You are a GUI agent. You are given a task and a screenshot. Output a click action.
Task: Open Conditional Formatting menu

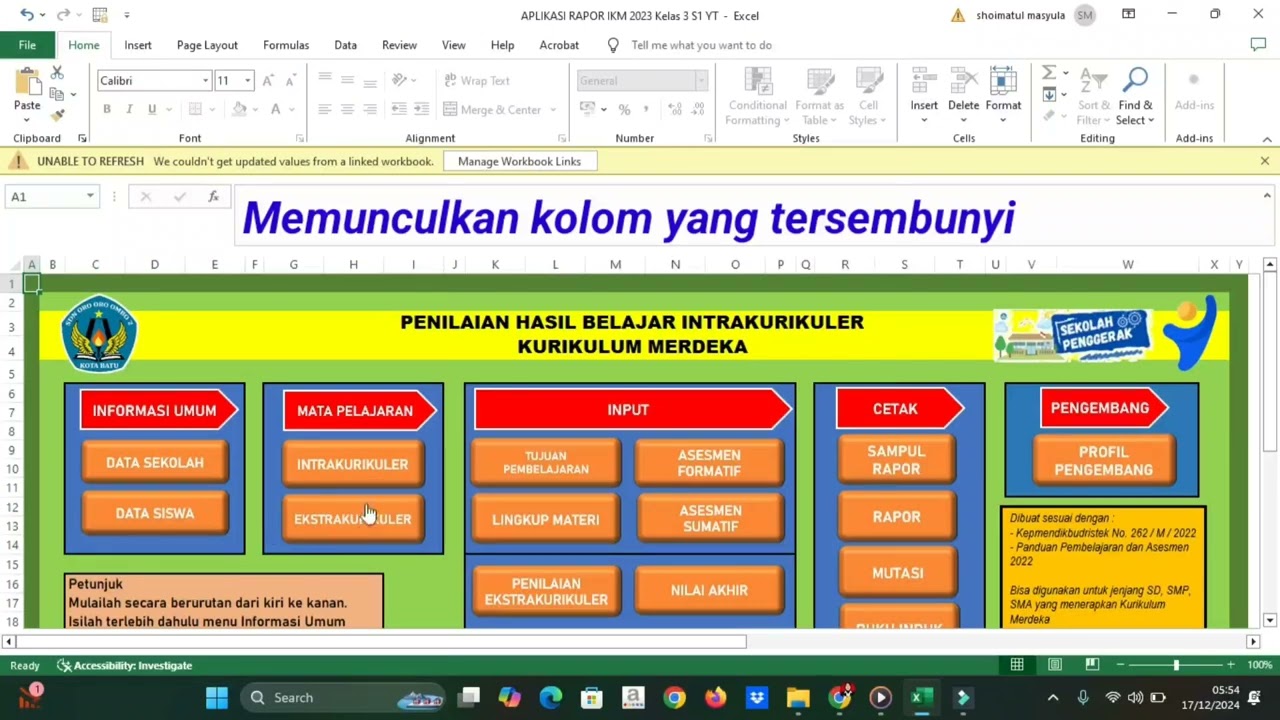click(757, 98)
